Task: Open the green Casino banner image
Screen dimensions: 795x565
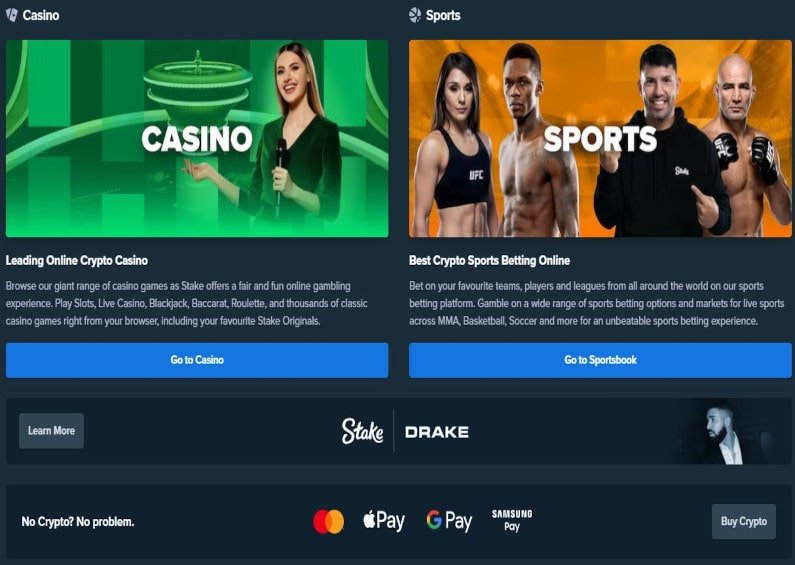Action: (x=197, y=138)
